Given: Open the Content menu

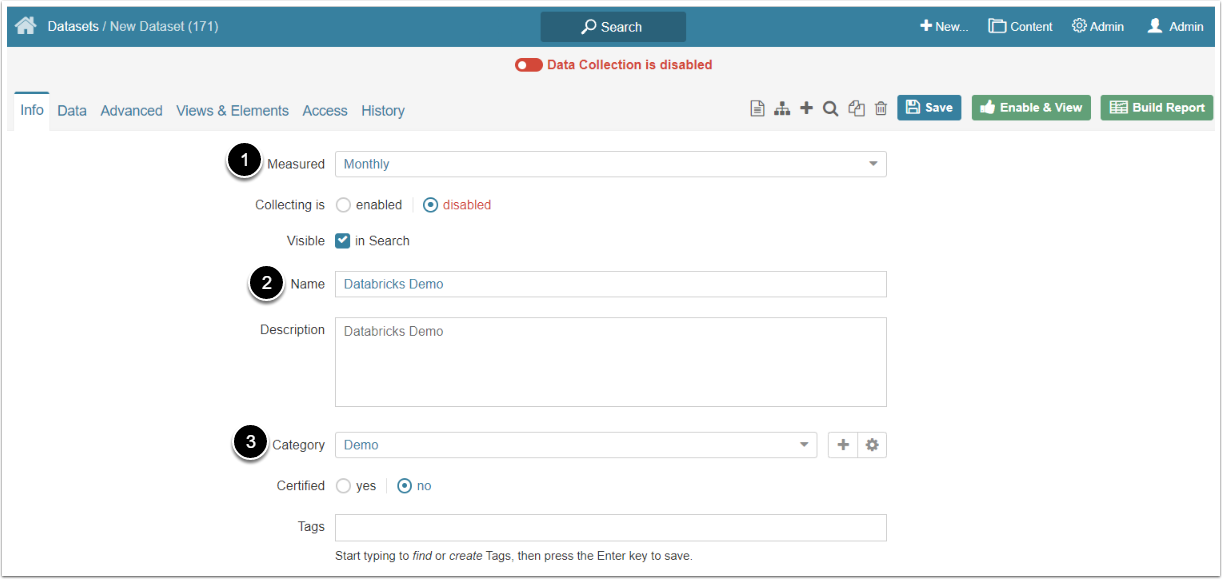Looking at the screenshot, I should tap(1021, 27).
